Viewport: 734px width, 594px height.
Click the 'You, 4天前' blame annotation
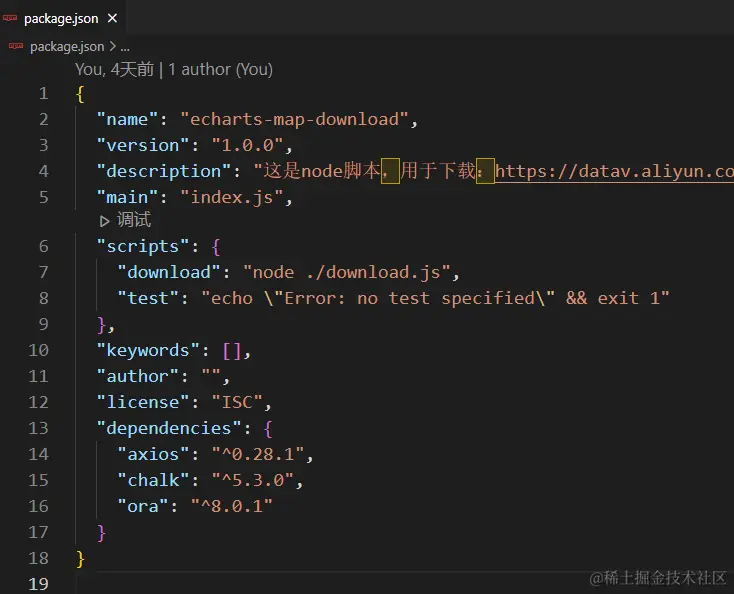(x=114, y=70)
